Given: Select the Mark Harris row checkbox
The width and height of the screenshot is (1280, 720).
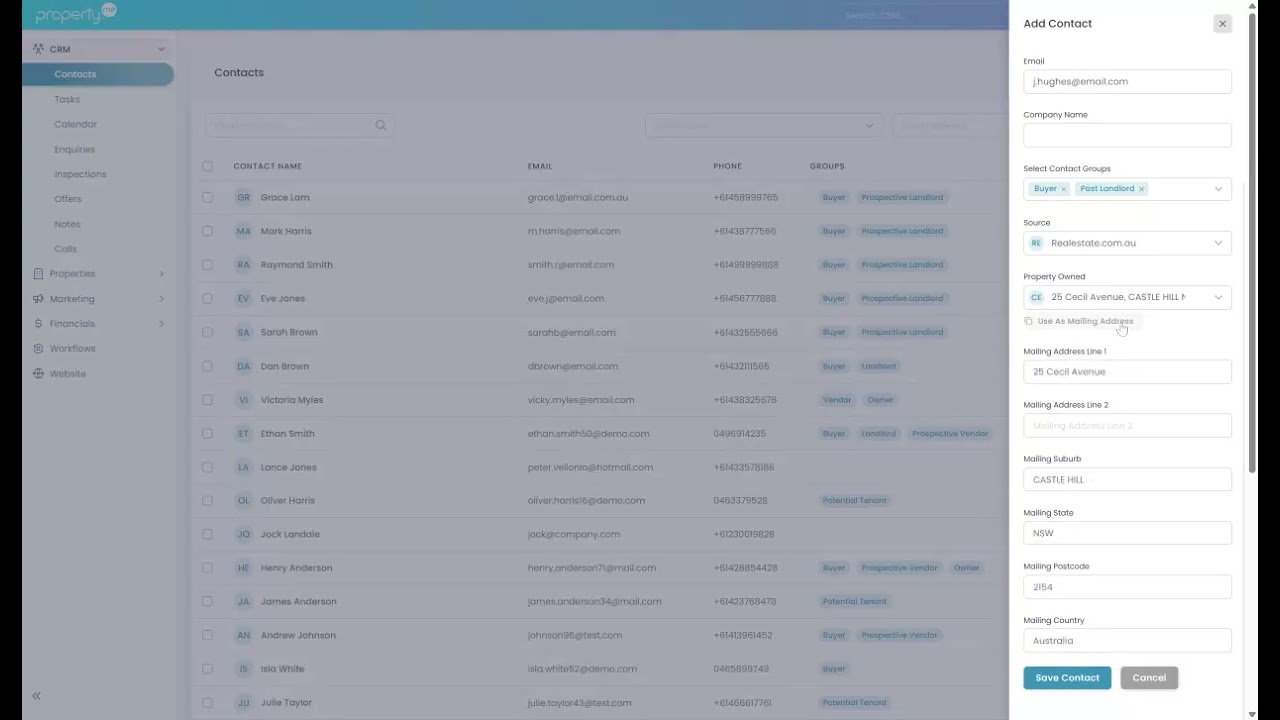Looking at the screenshot, I should click(207, 231).
